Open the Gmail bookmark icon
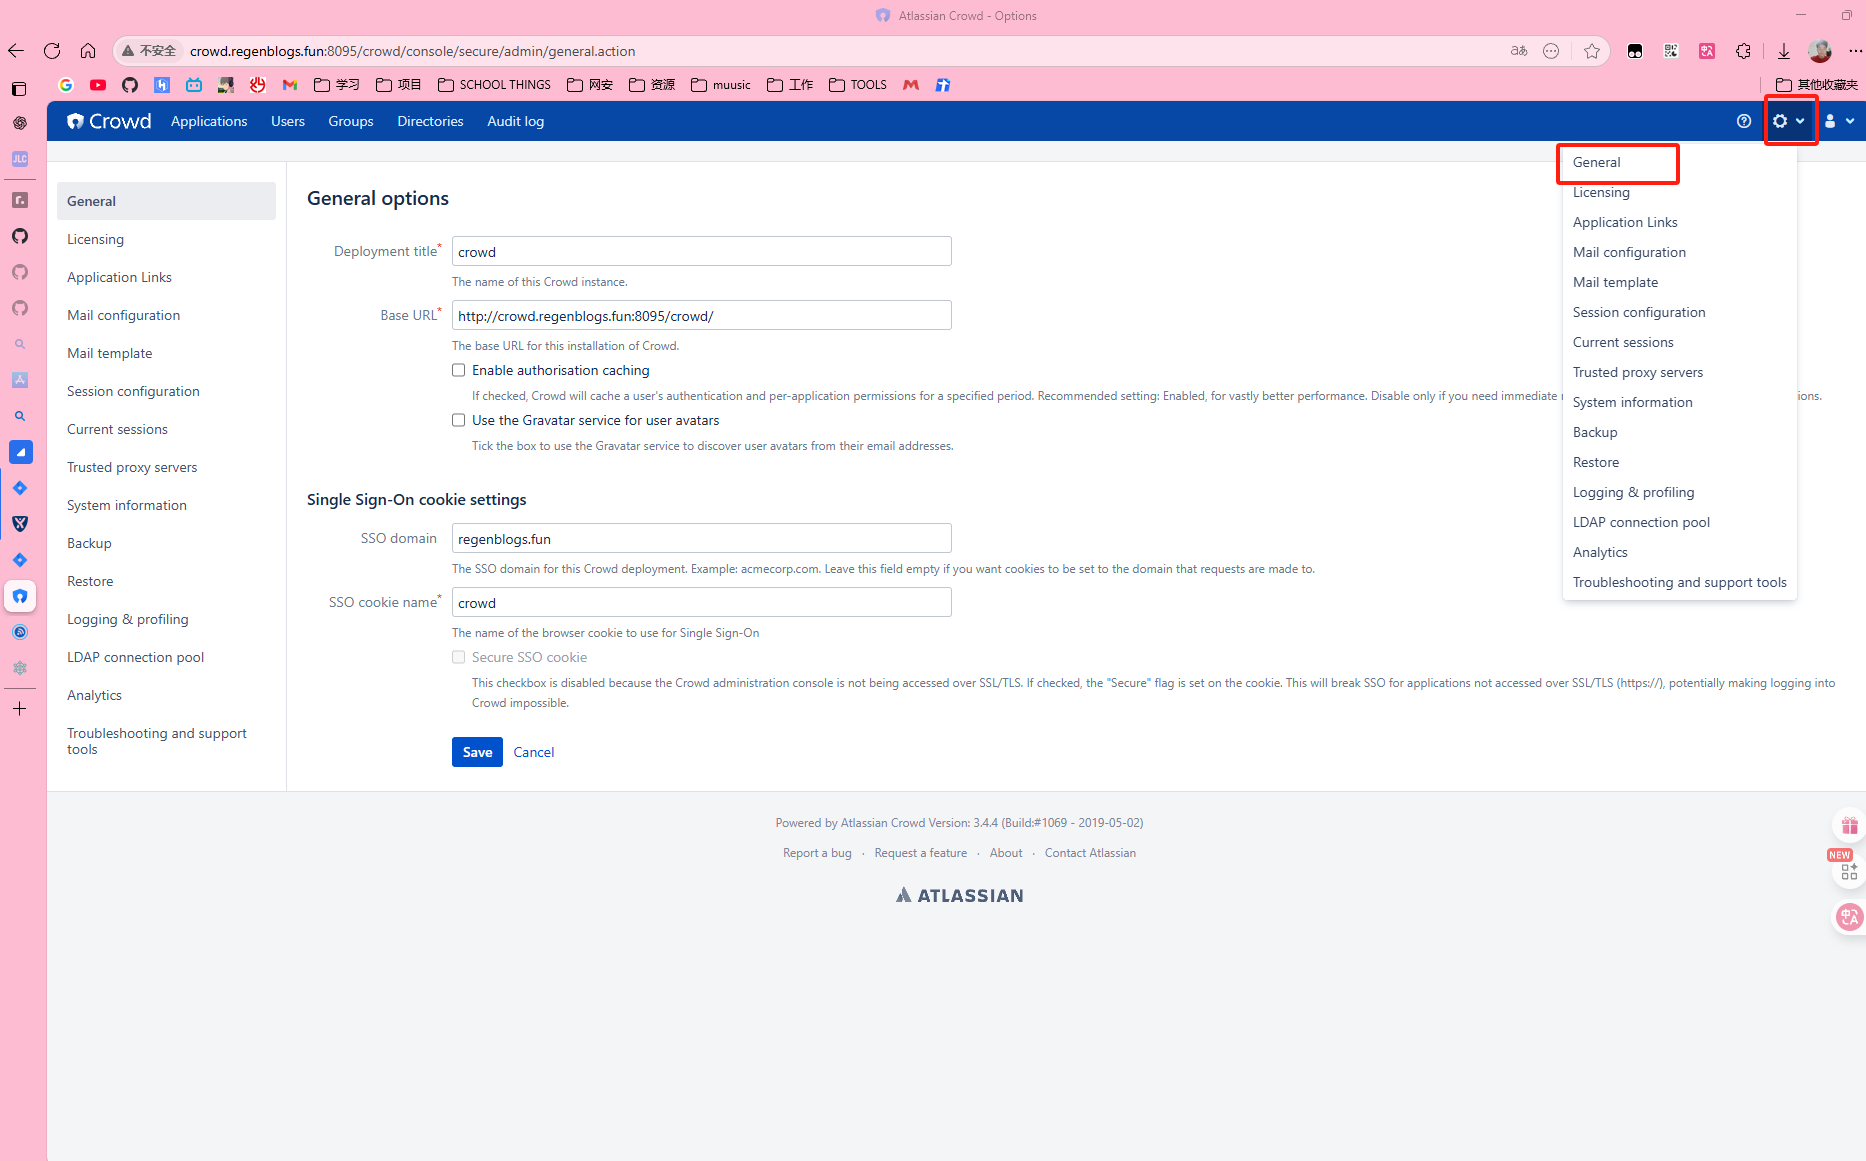This screenshot has height=1161, width=1866. [x=290, y=85]
